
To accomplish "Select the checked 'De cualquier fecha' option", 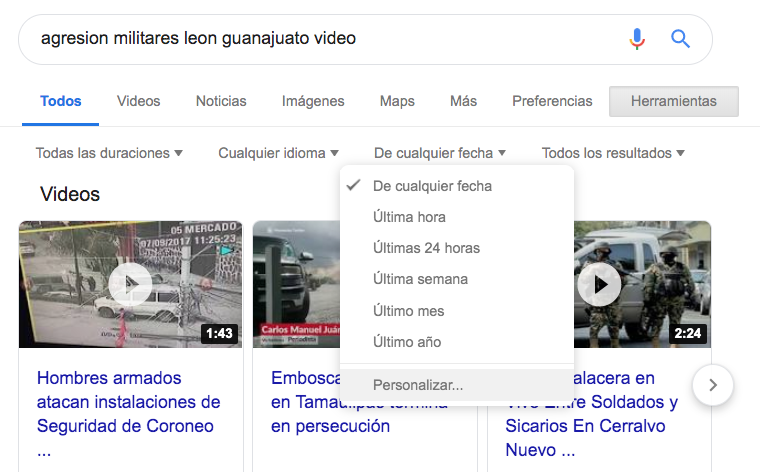I will (432, 186).
